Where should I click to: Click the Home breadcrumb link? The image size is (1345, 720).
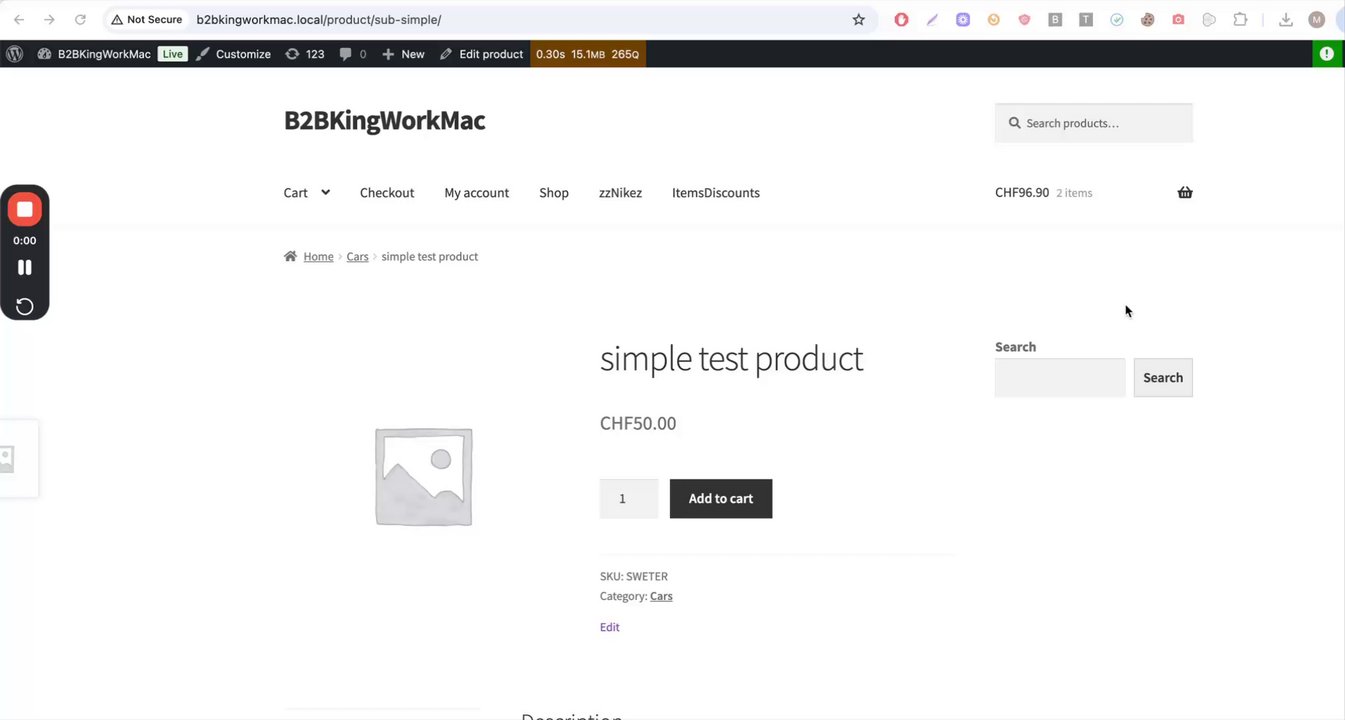click(318, 257)
